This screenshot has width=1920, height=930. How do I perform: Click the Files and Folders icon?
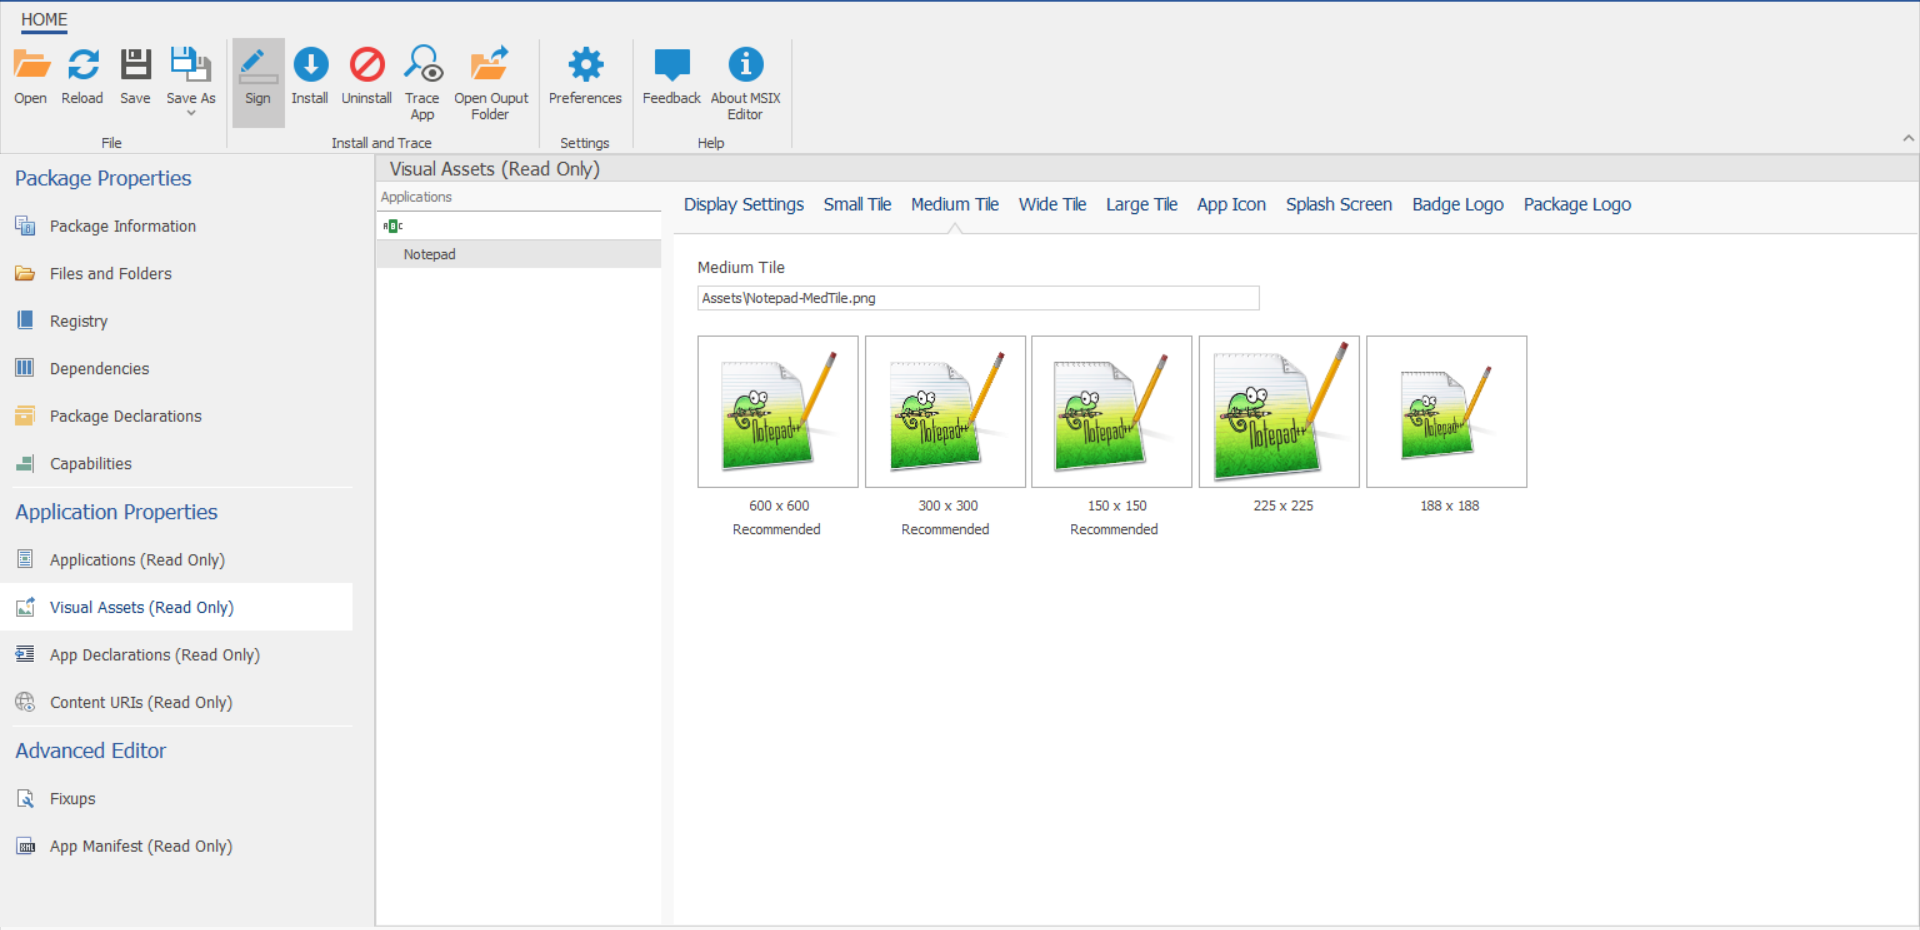[25, 273]
